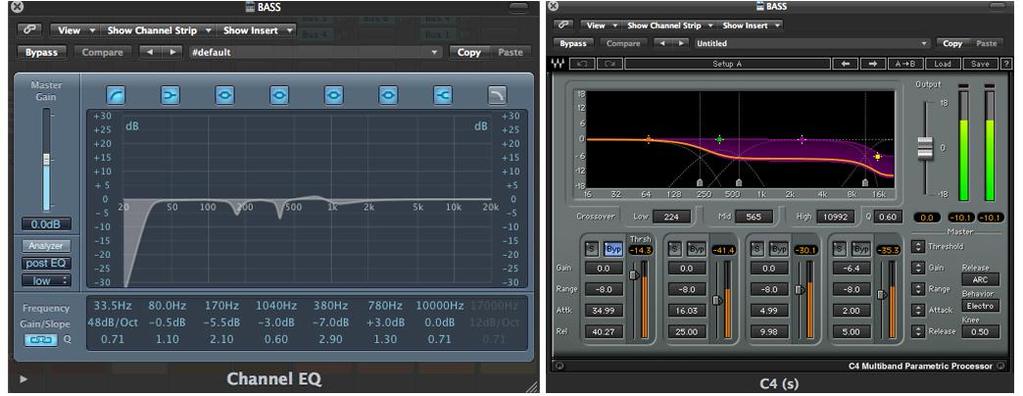Click the Electro behavior button
Image resolution: width=1023 pixels, height=396 pixels.
(980, 305)
